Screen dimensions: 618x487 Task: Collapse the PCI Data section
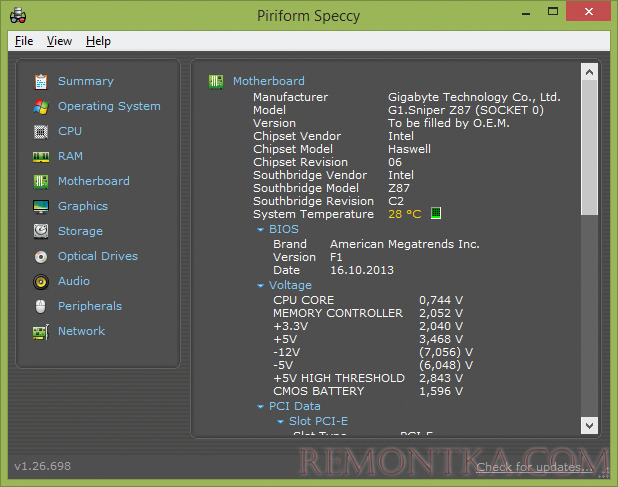coord(260,407)
